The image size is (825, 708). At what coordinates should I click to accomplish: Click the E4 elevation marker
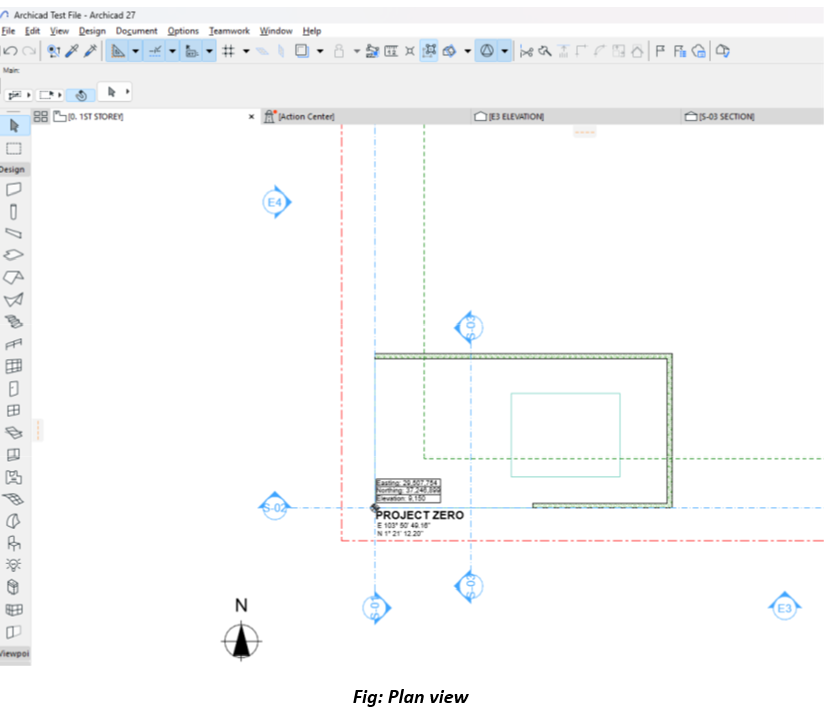point(275,202)
